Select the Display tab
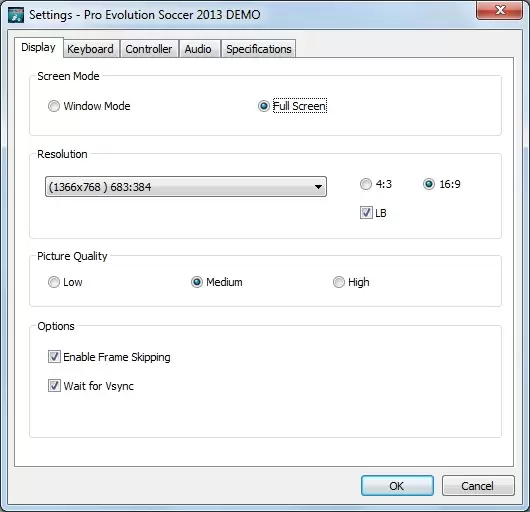530x512 pixels. pyautogui.click(x=39, y=47)
